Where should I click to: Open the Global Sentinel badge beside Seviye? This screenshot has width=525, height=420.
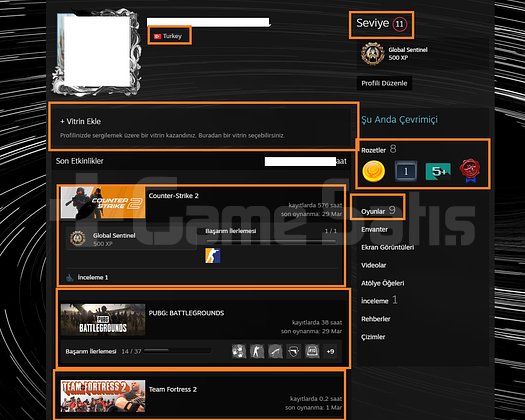(x=373, y=53)
